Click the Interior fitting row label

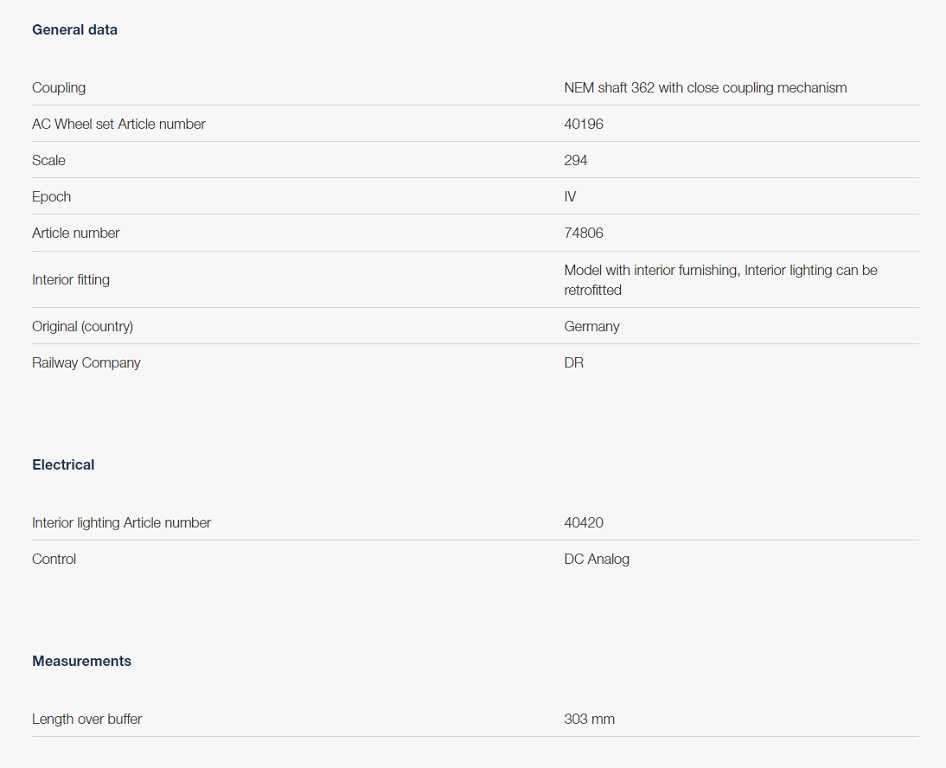coord(71,280)
